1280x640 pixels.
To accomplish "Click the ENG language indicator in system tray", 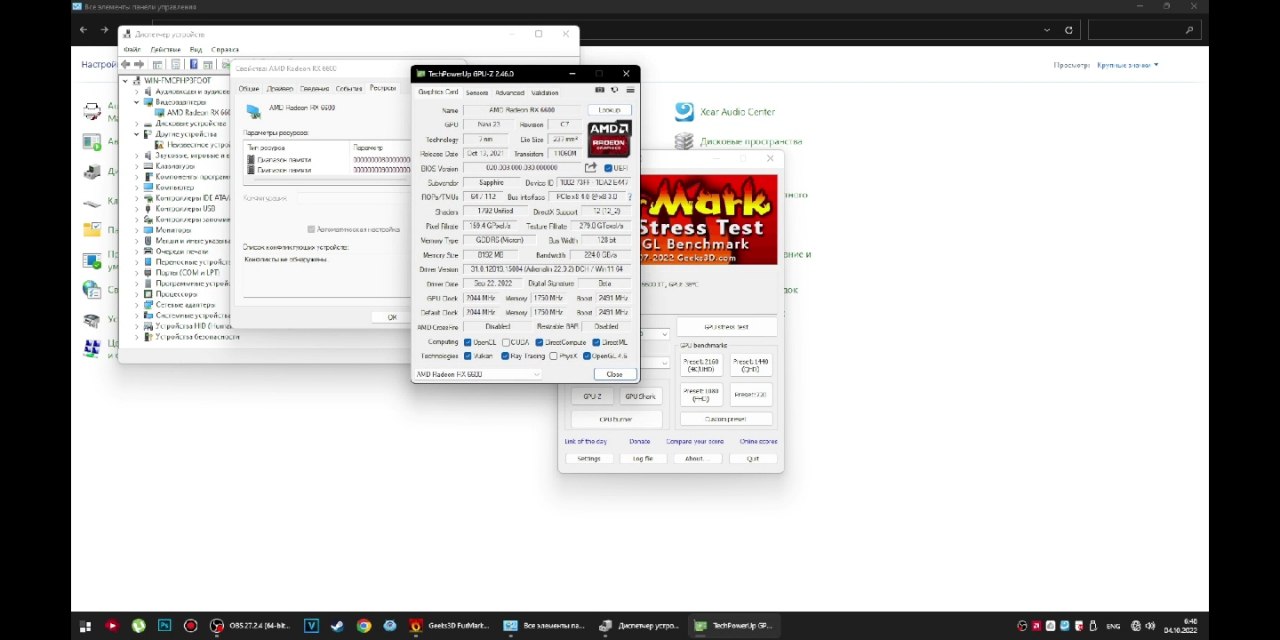I will point(1113,626).
